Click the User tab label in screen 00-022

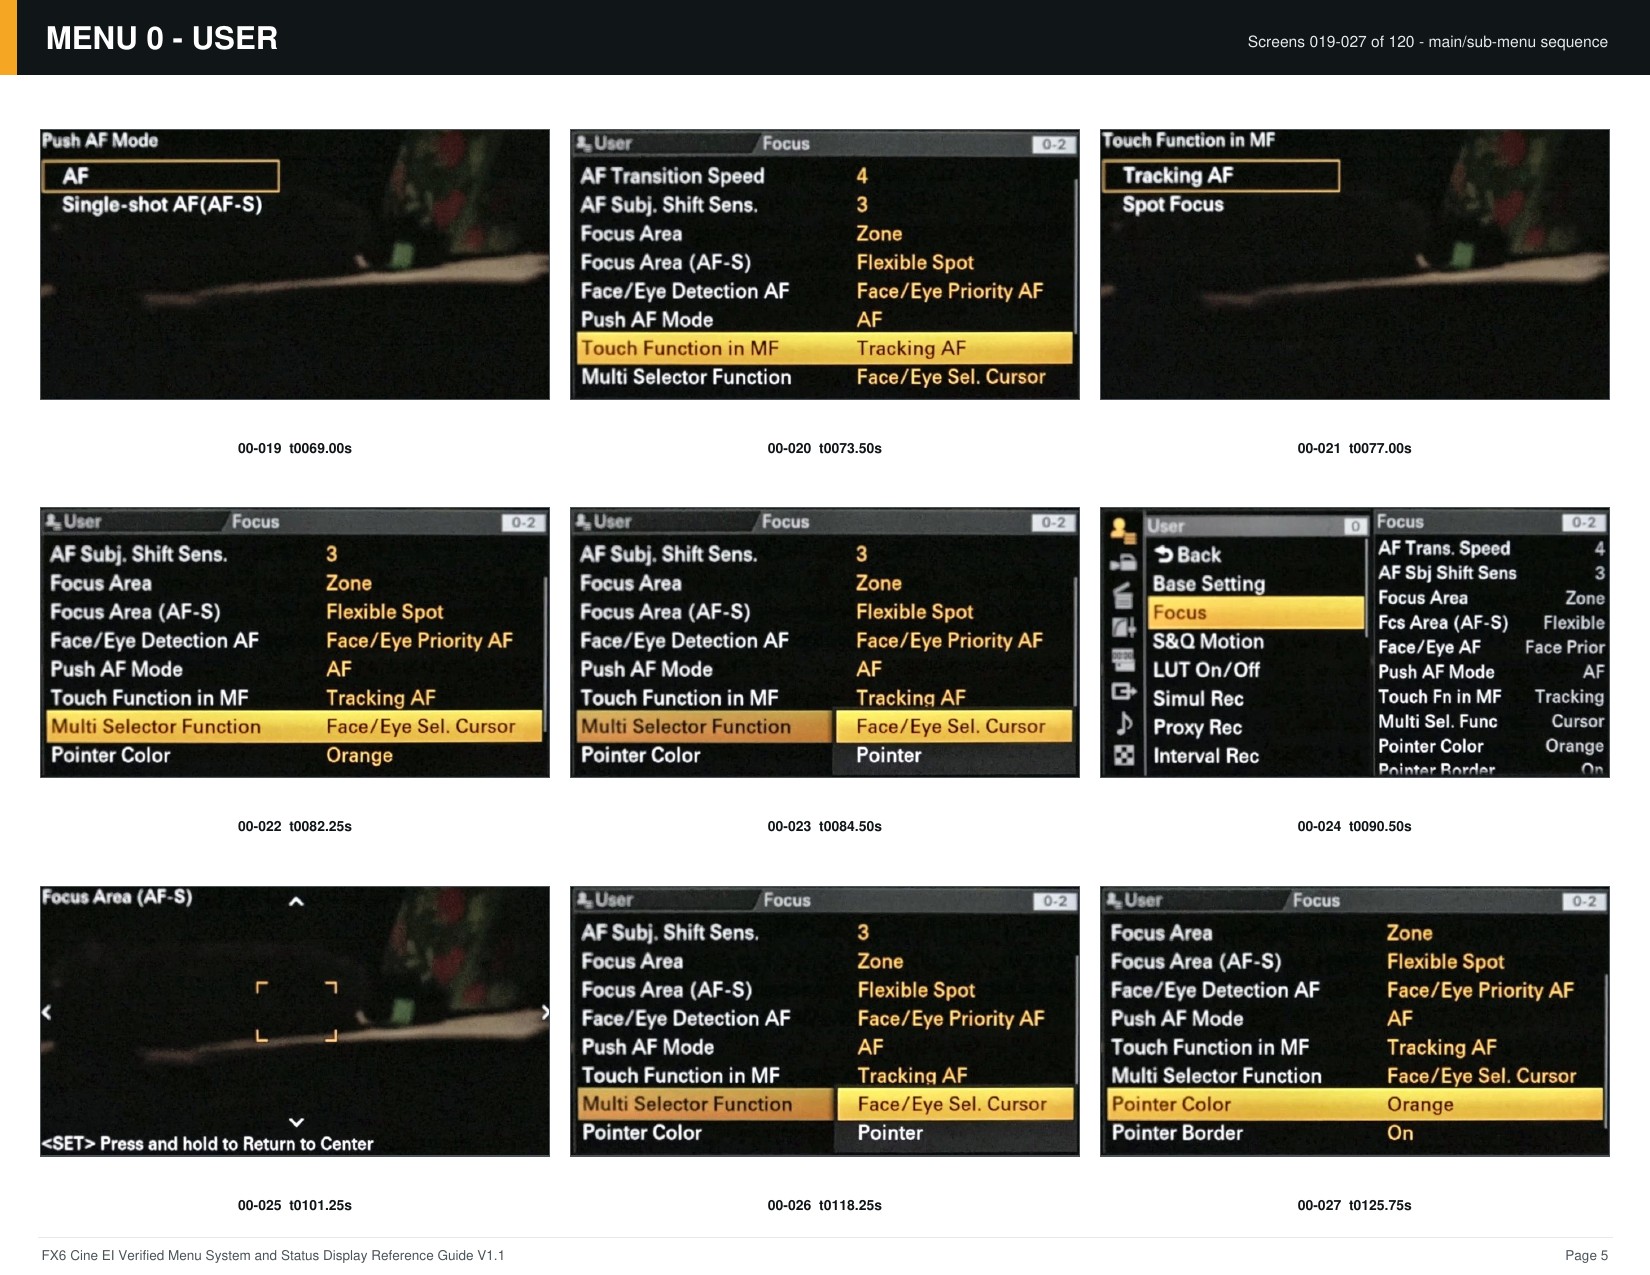(83, 522)
